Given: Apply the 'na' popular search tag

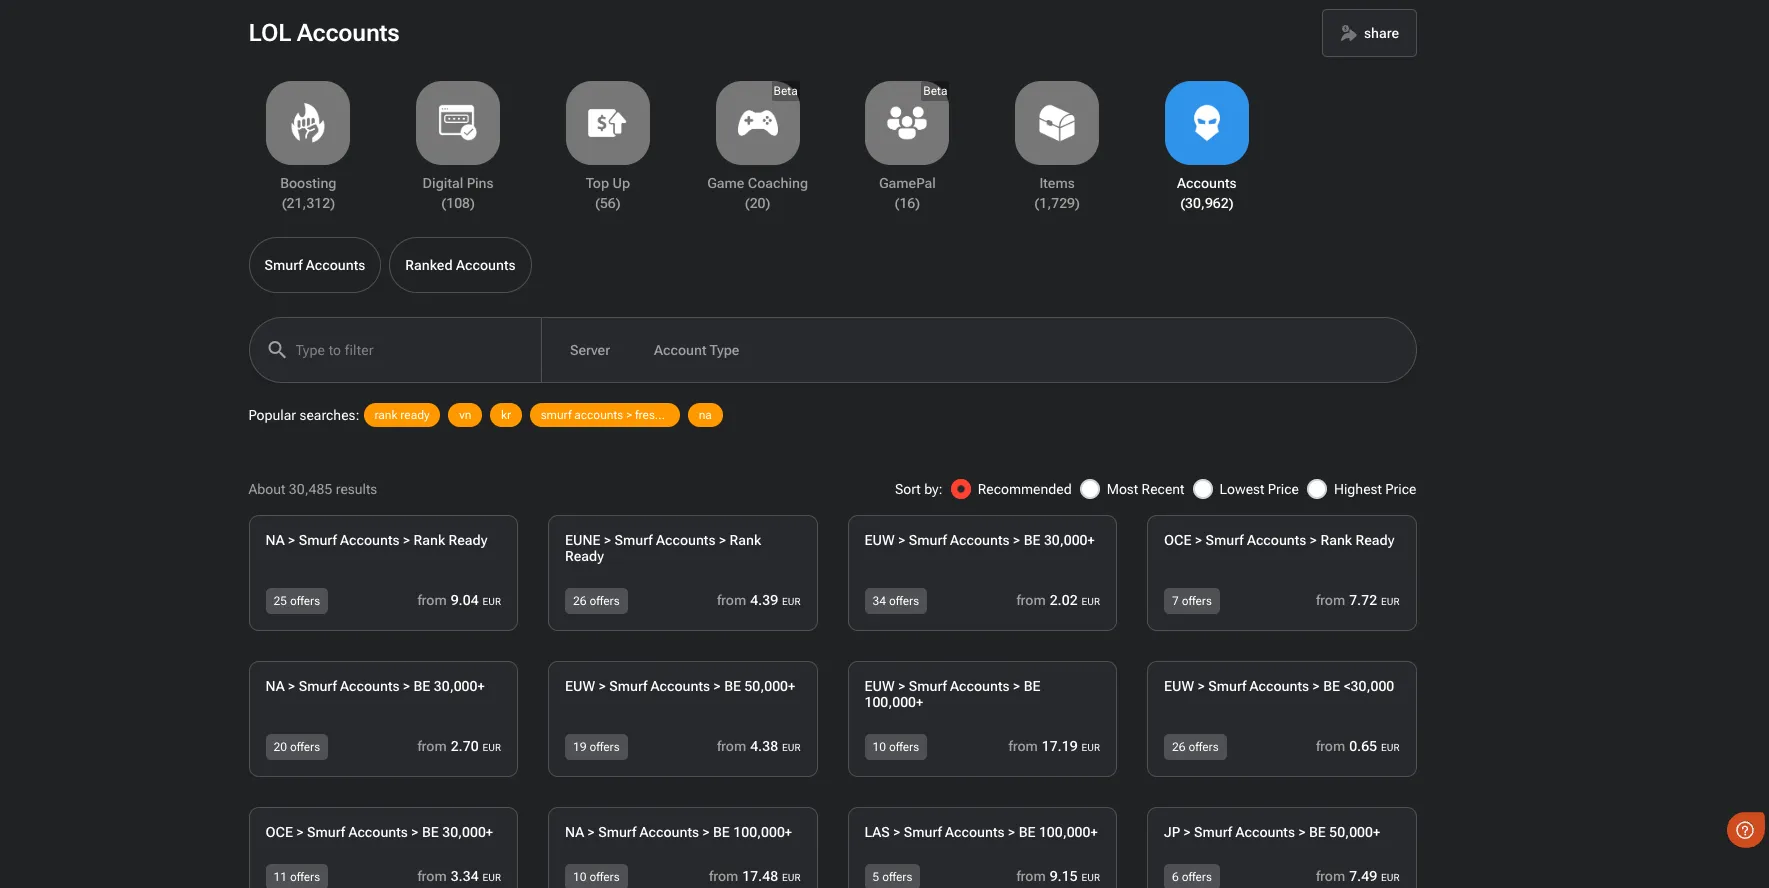Looking at the screenshot, I should [705, 415].
